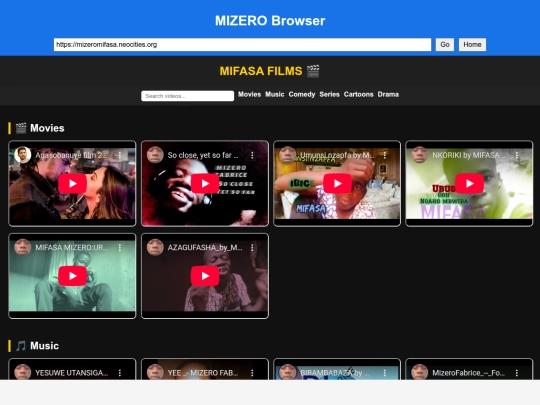Click channel avatar on NKORIKI video
Screen dimensions: 540x405
tap(420, 155)
